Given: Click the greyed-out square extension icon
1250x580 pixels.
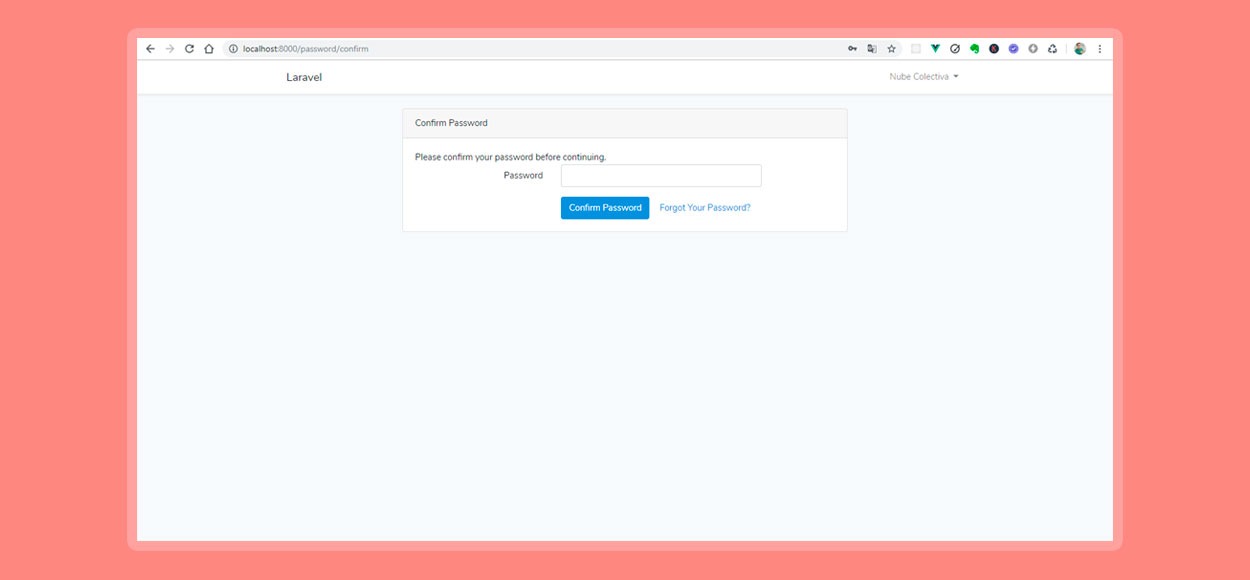Looking at the screenshot, I should [x=916, y=49].
